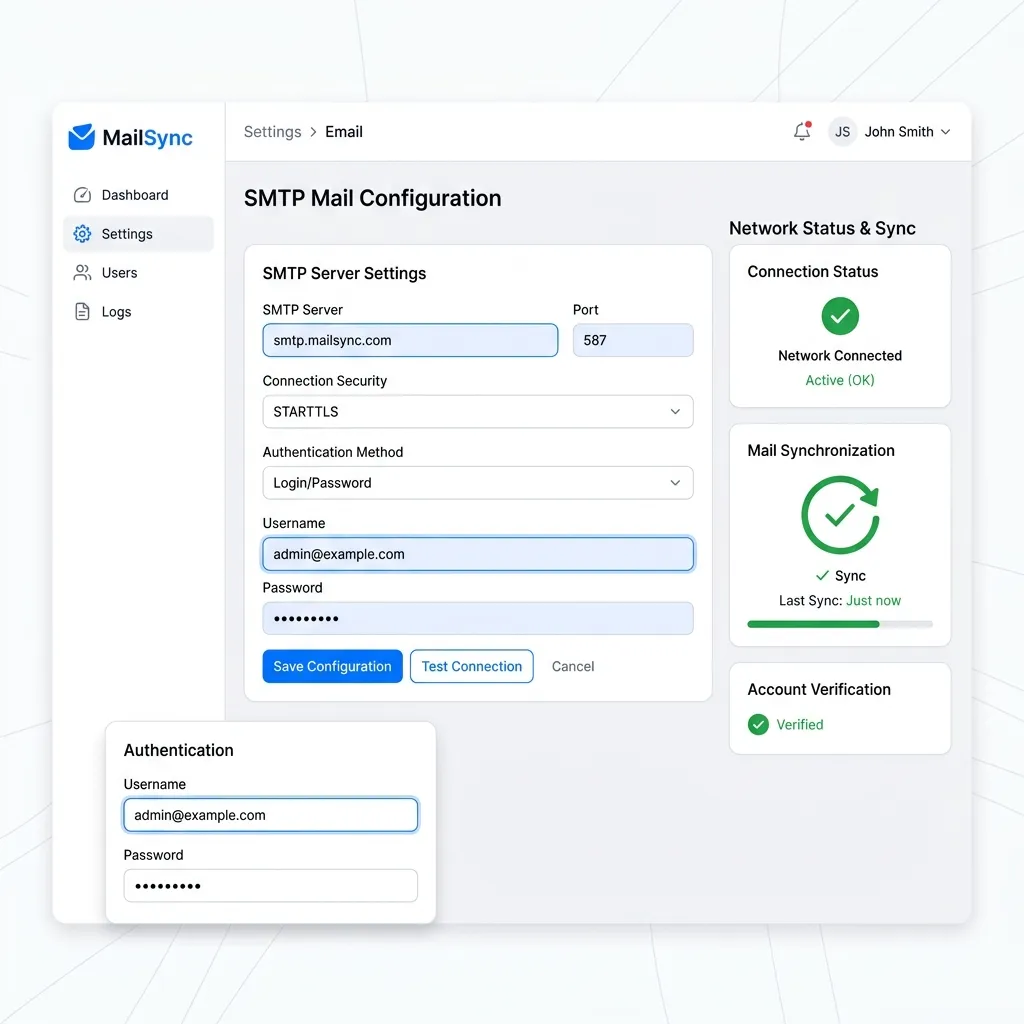The width and height of the screenshot is (1024, 1024).
Task: Open the notification bell icon
Action: 802,131
